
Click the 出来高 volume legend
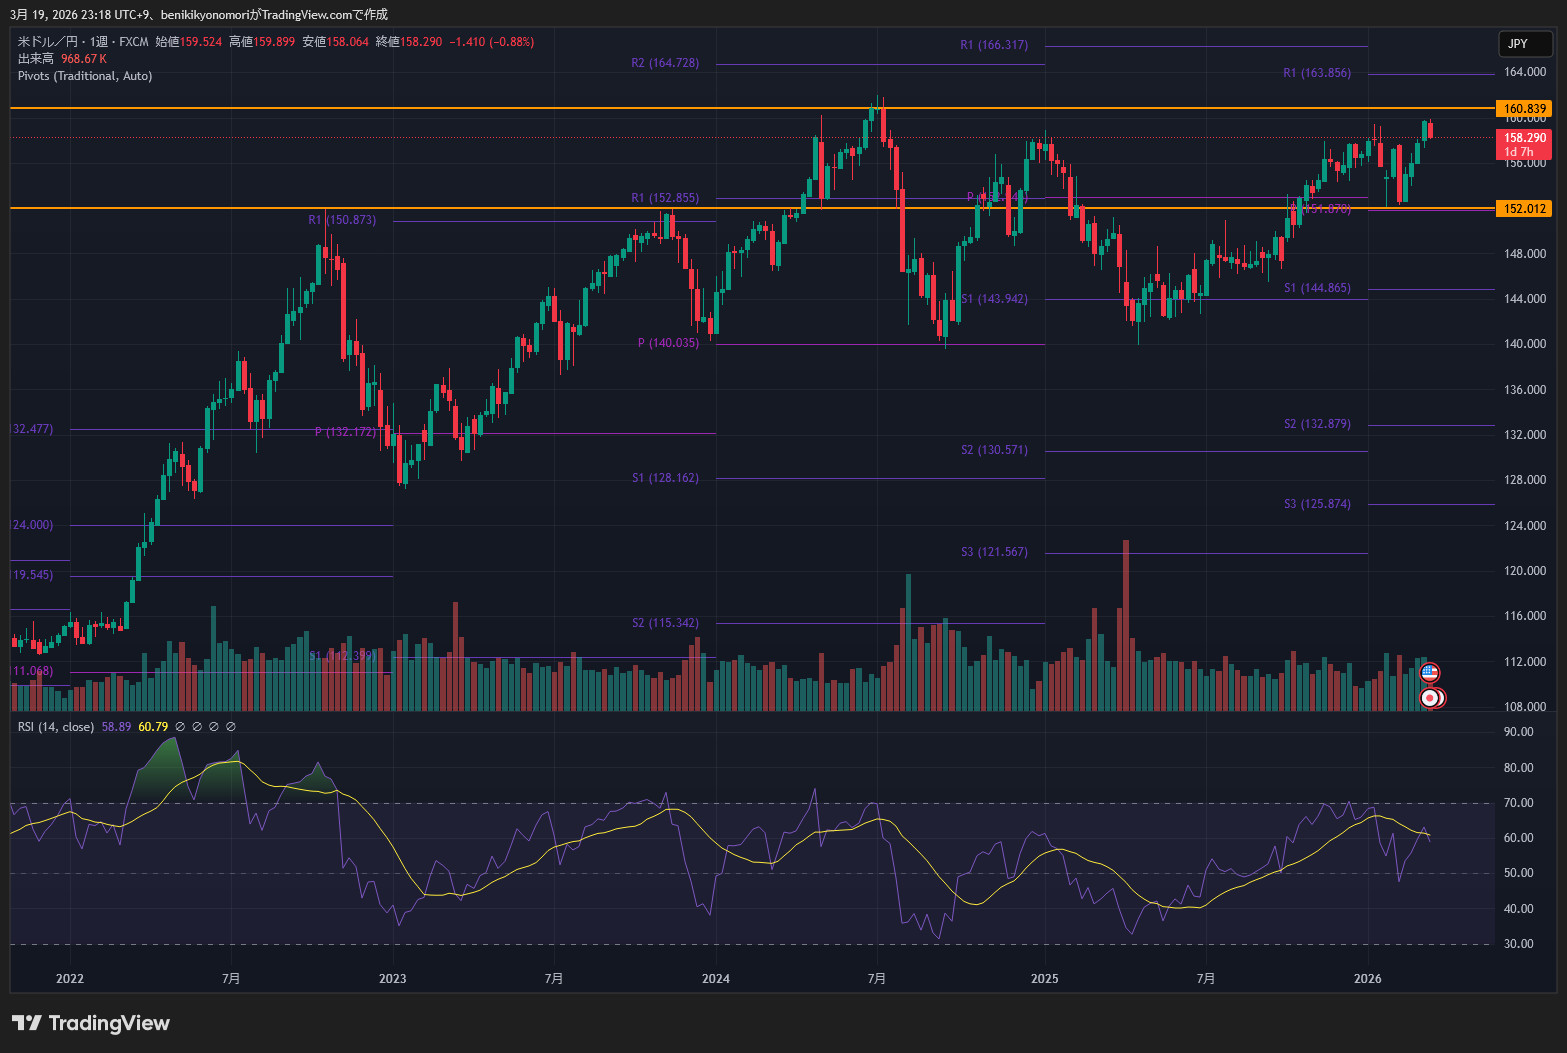(x=36, y=59)
